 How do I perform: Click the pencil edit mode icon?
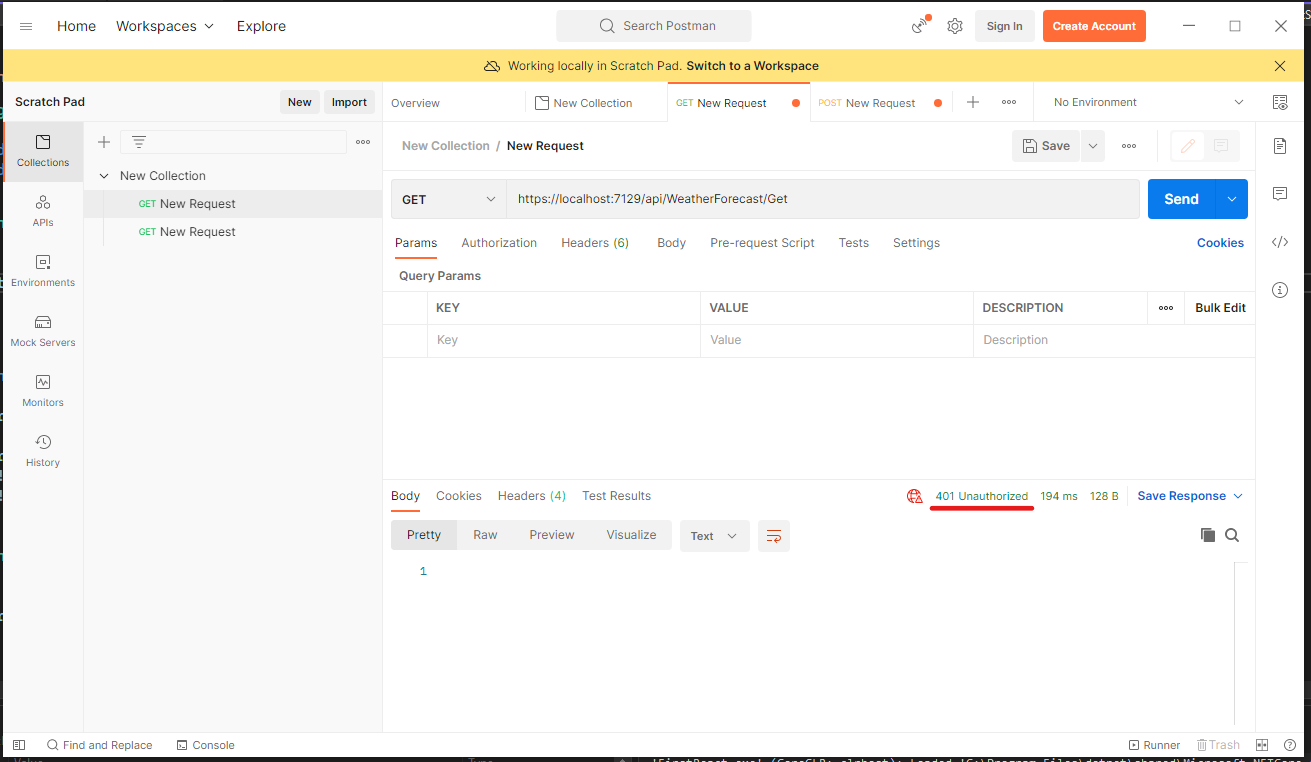(x=1188, y=146)
